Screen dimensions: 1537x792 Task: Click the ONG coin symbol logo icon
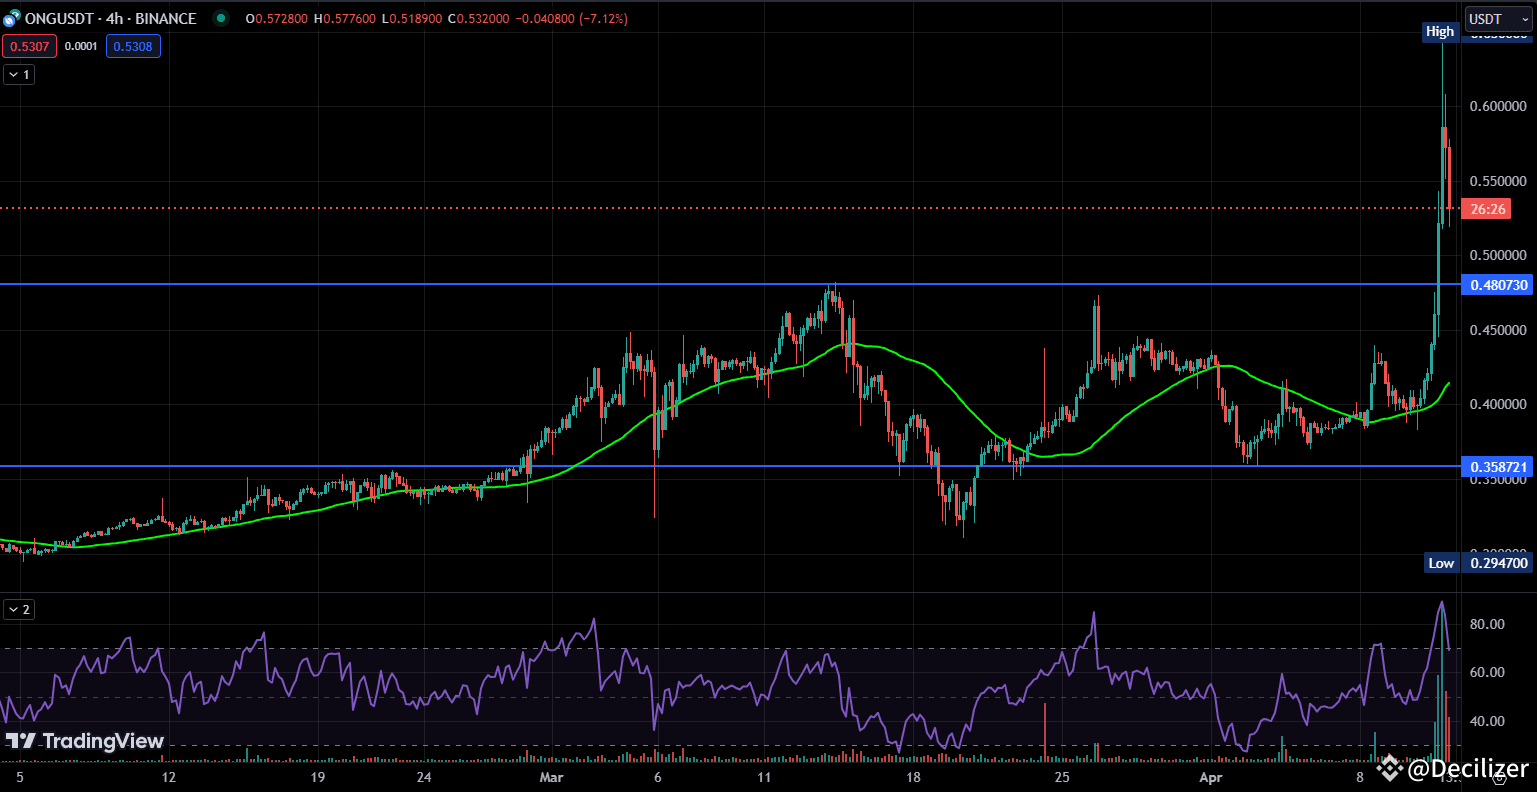[11, 18]
